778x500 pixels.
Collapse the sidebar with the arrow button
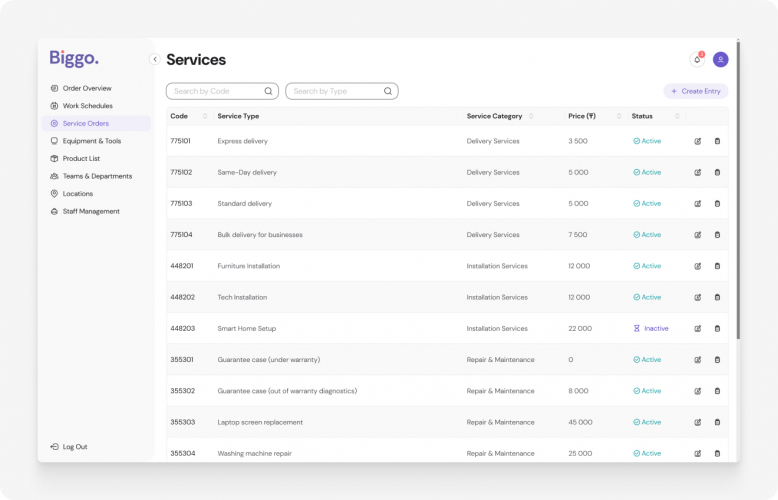(155, 60)
